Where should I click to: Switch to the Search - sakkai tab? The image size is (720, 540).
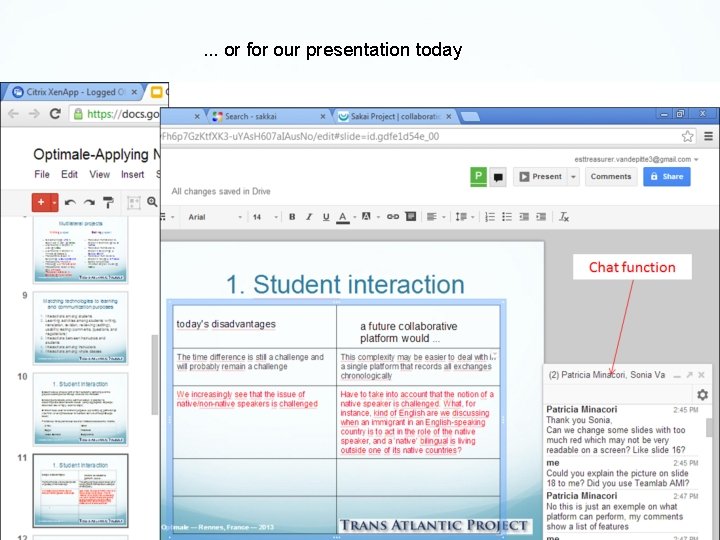(x=266, y=117)
